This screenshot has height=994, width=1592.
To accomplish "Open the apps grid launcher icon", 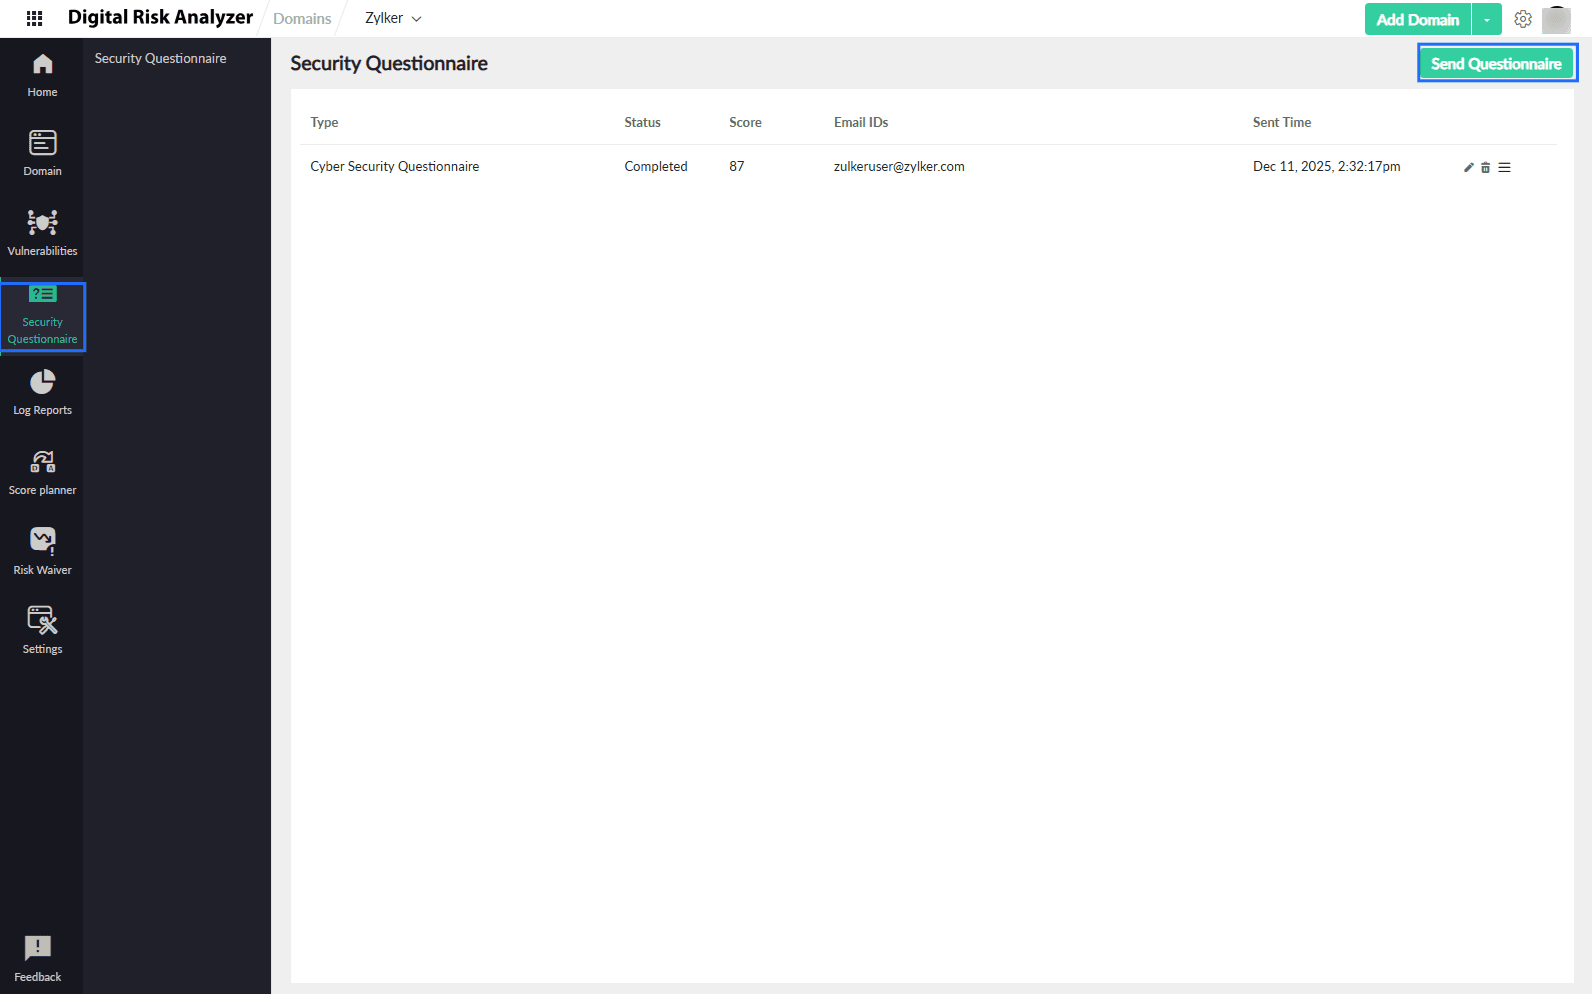I will click(x=34, y=18).
